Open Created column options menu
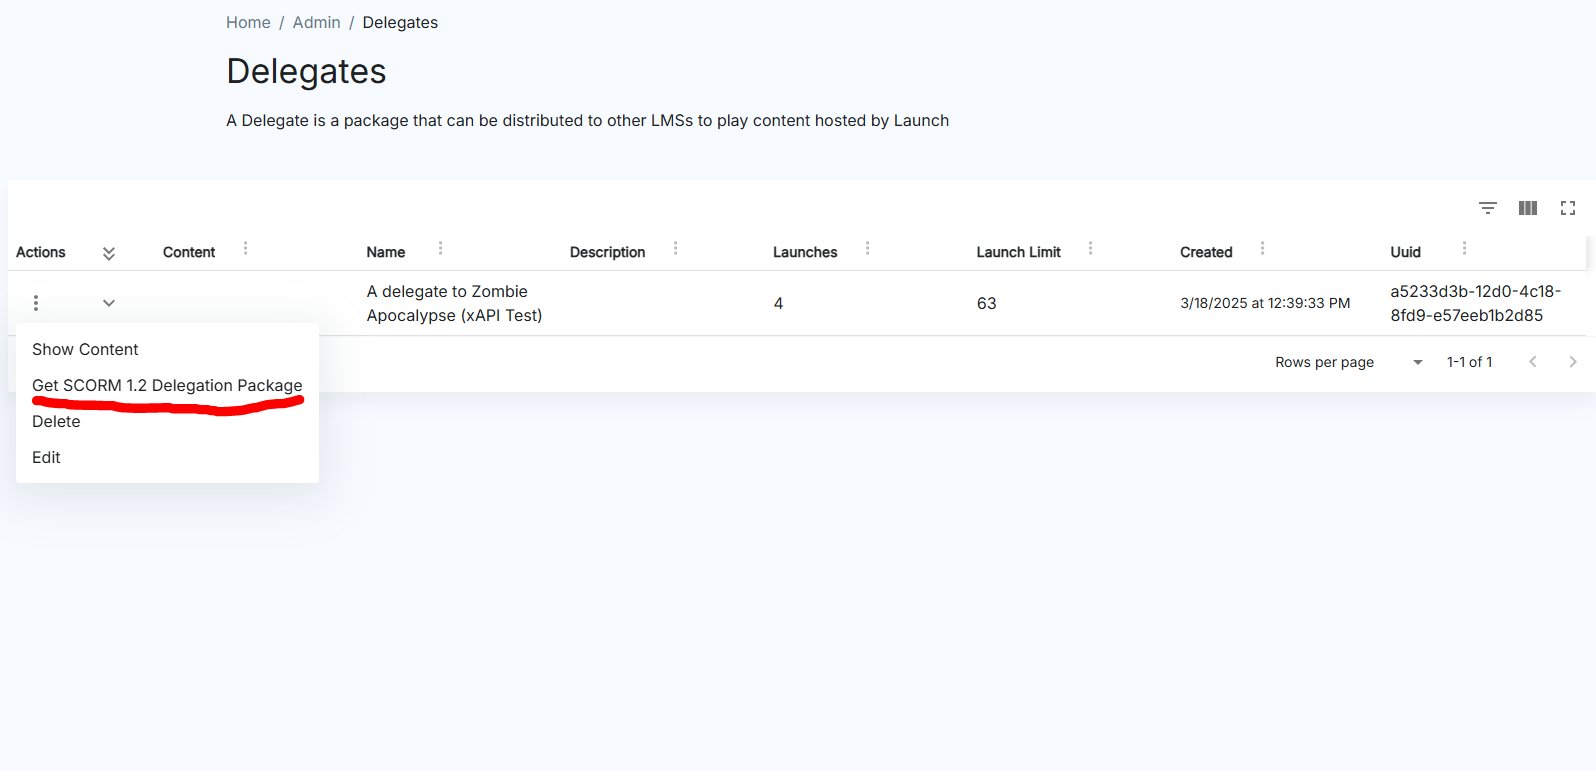 pyautogui.click(x=1262, y=248)
